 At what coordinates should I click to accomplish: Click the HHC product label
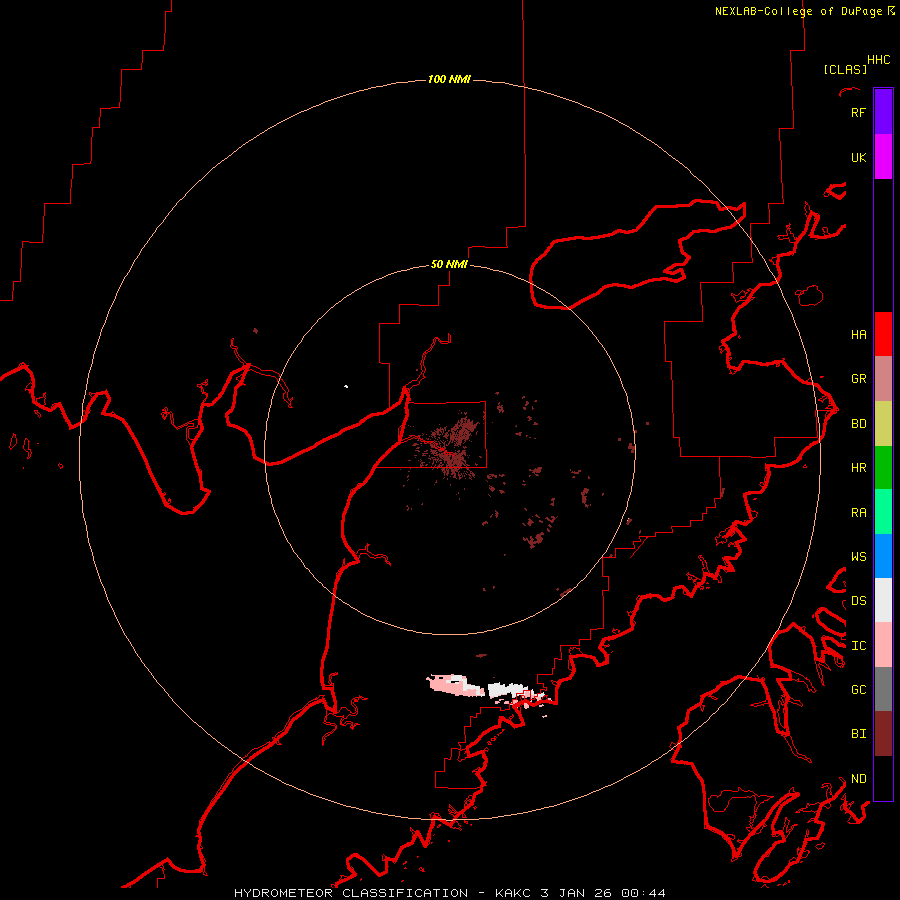(x=878, y=60)
